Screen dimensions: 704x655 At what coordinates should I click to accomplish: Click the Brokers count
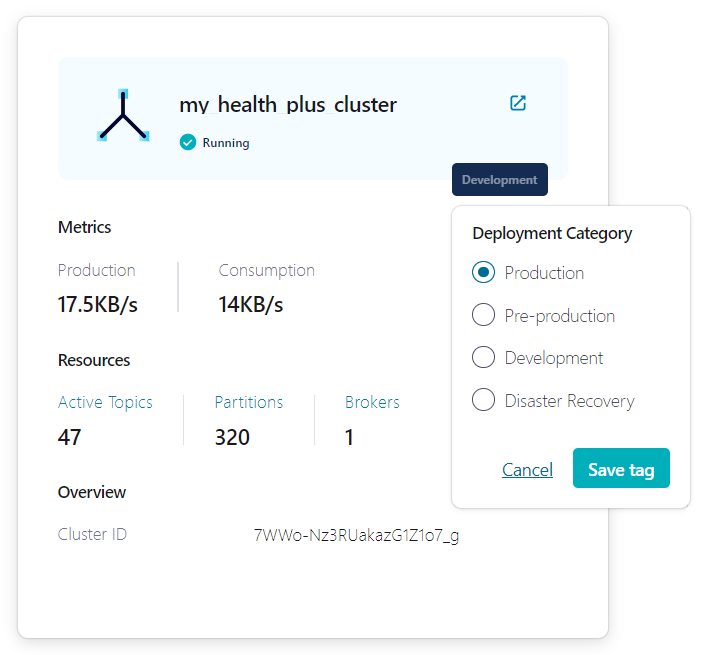click(349, 437)
